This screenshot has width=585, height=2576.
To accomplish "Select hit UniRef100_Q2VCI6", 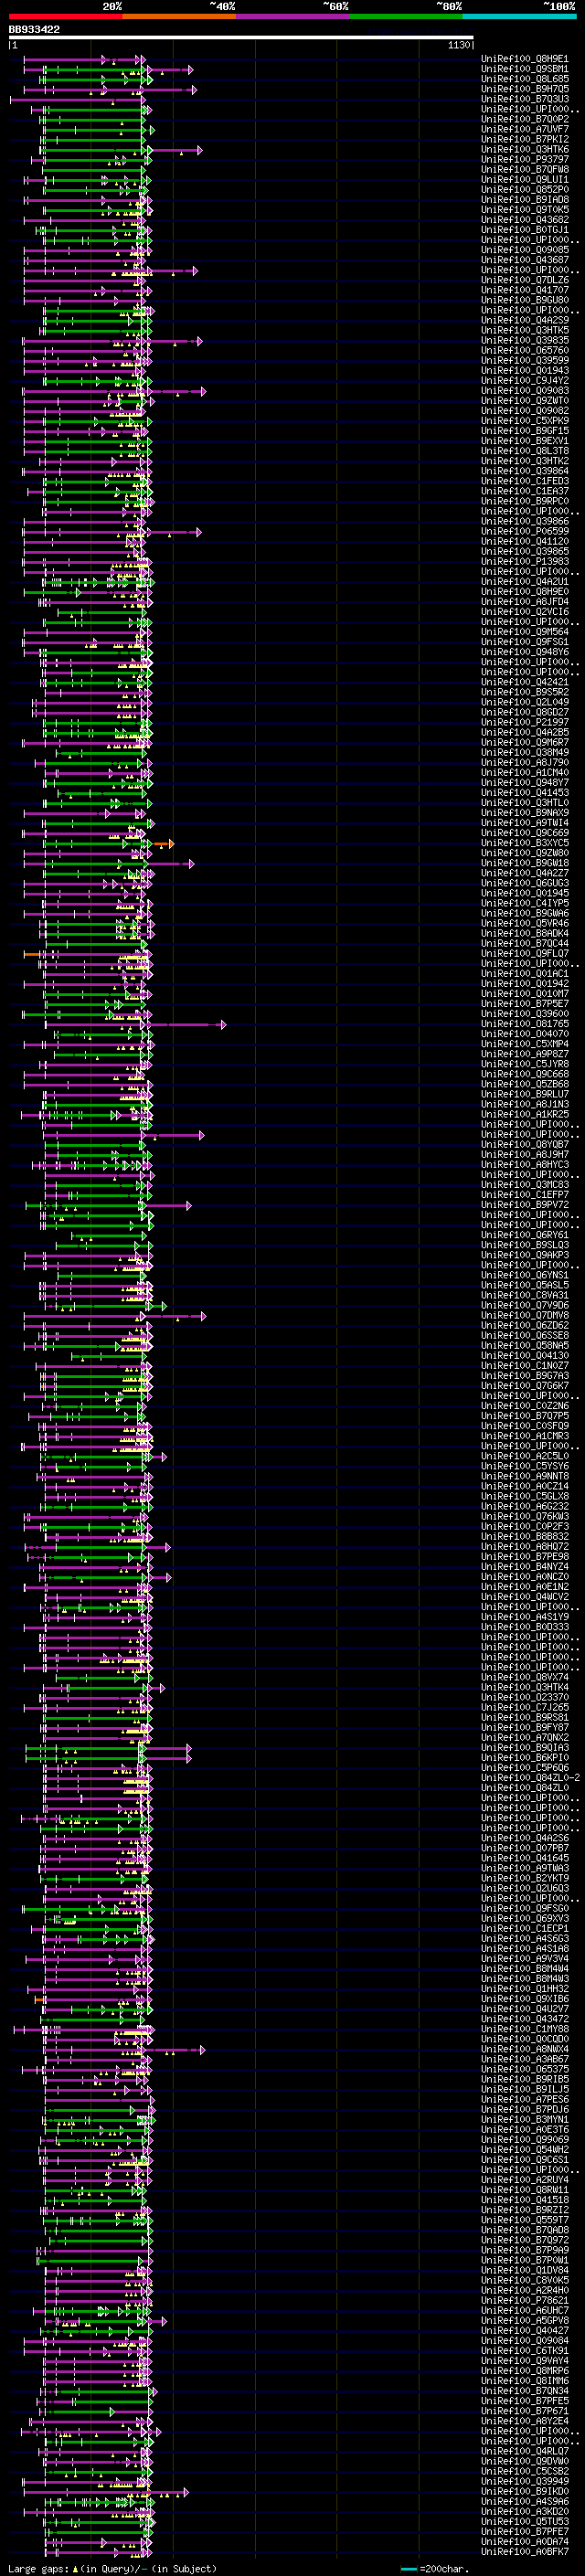I will pos(525,612).
